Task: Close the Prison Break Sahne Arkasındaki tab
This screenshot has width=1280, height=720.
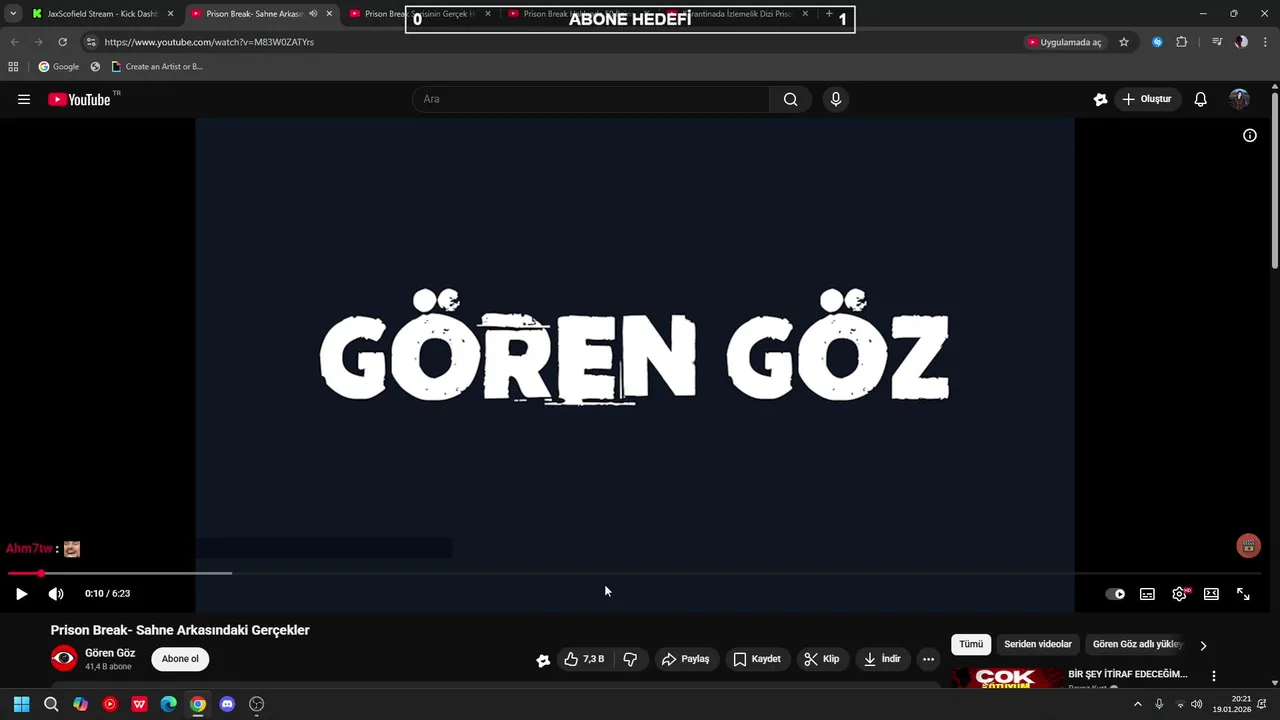Action: pos(329,14)
